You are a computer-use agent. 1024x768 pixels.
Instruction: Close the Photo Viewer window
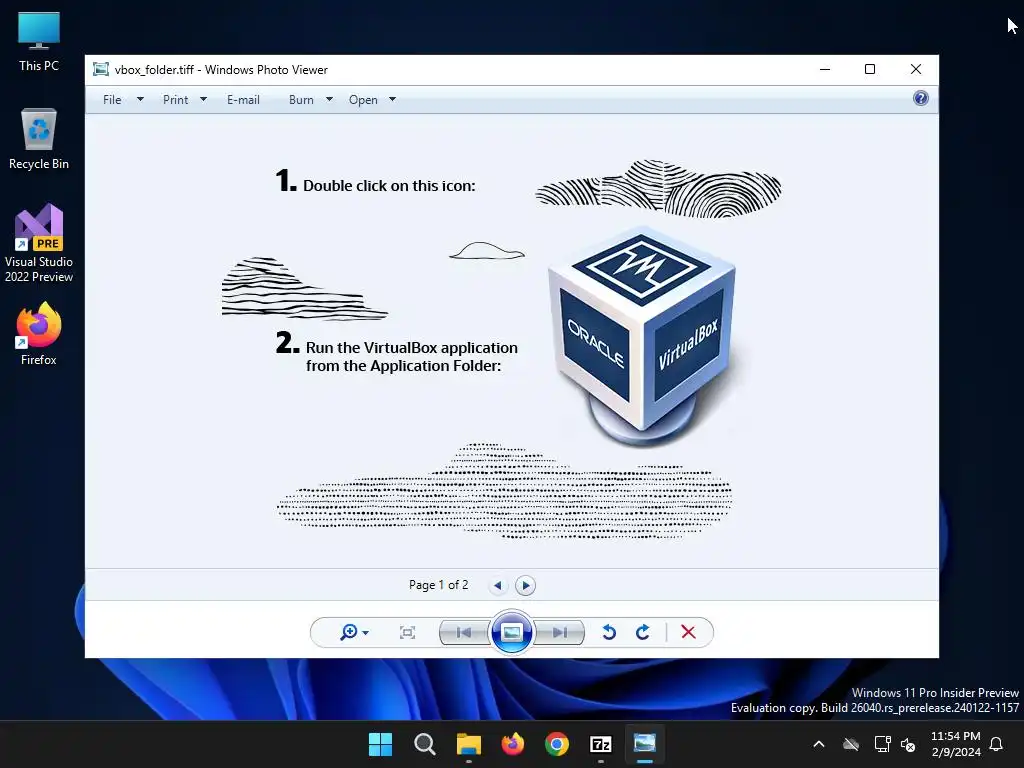(x=916, y=69)
